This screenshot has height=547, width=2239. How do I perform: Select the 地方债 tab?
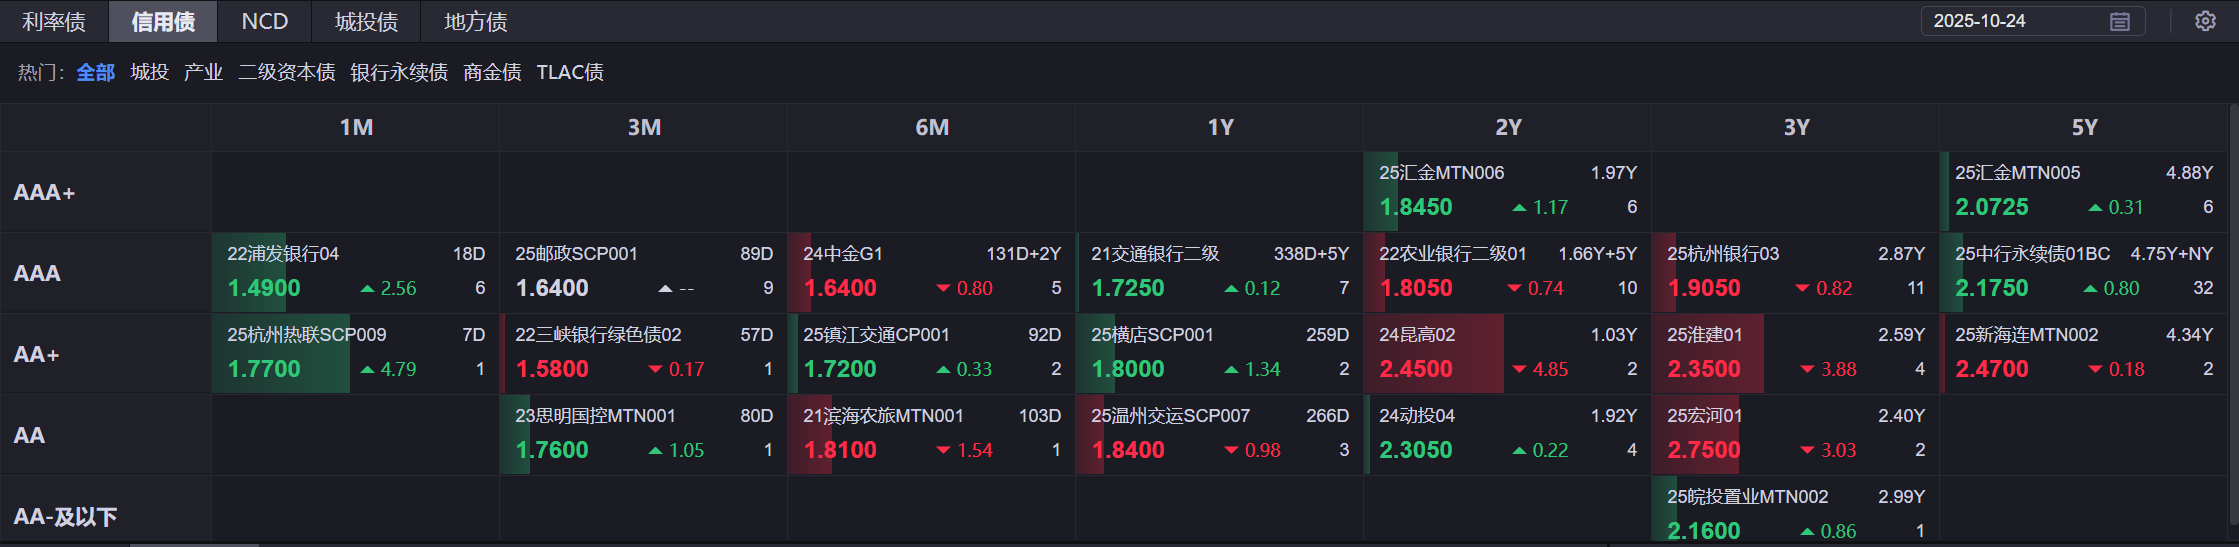pos(475,21)
